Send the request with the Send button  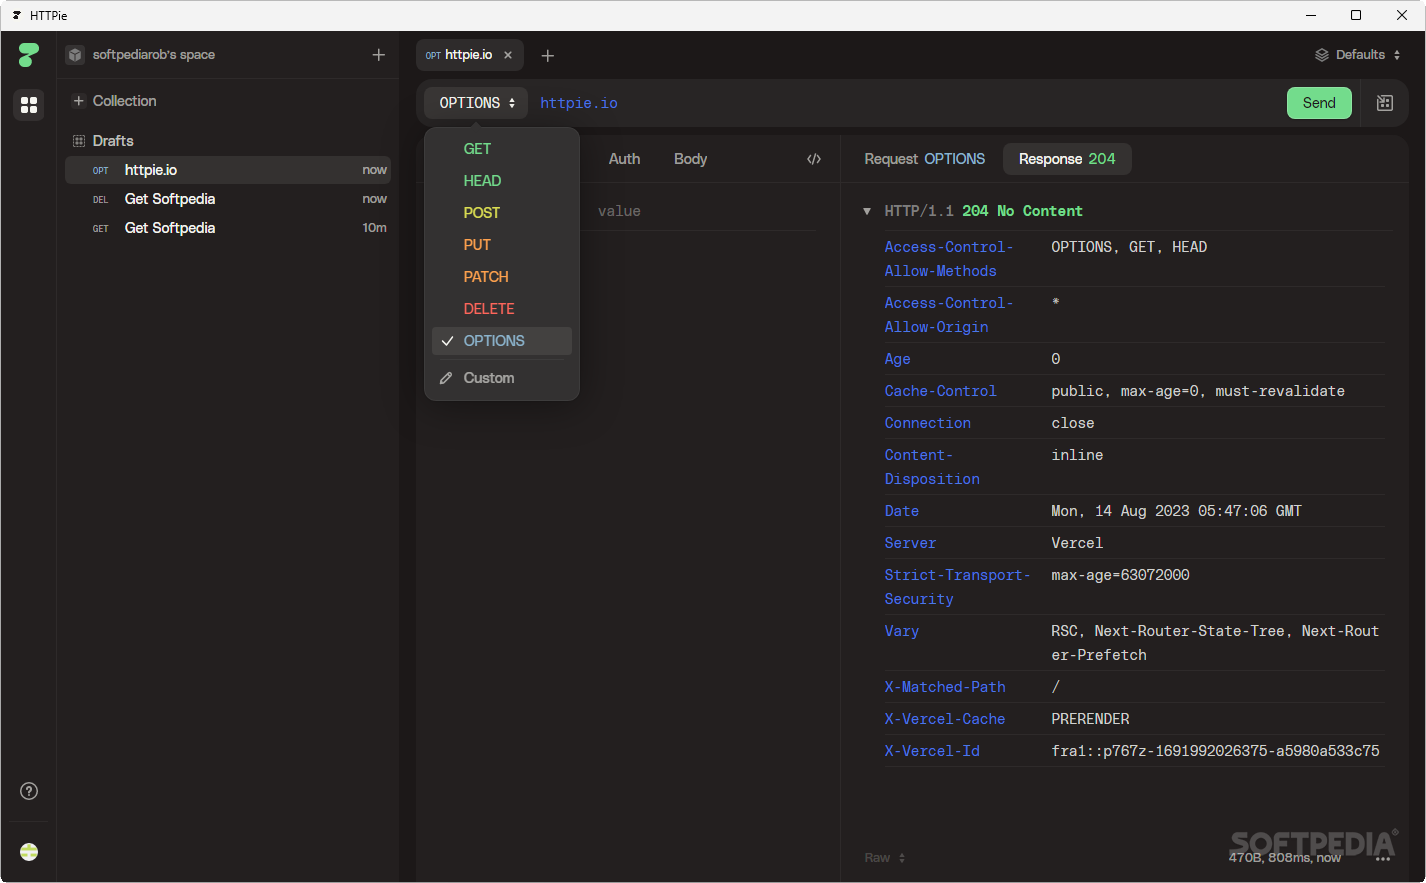(1319, 103)
